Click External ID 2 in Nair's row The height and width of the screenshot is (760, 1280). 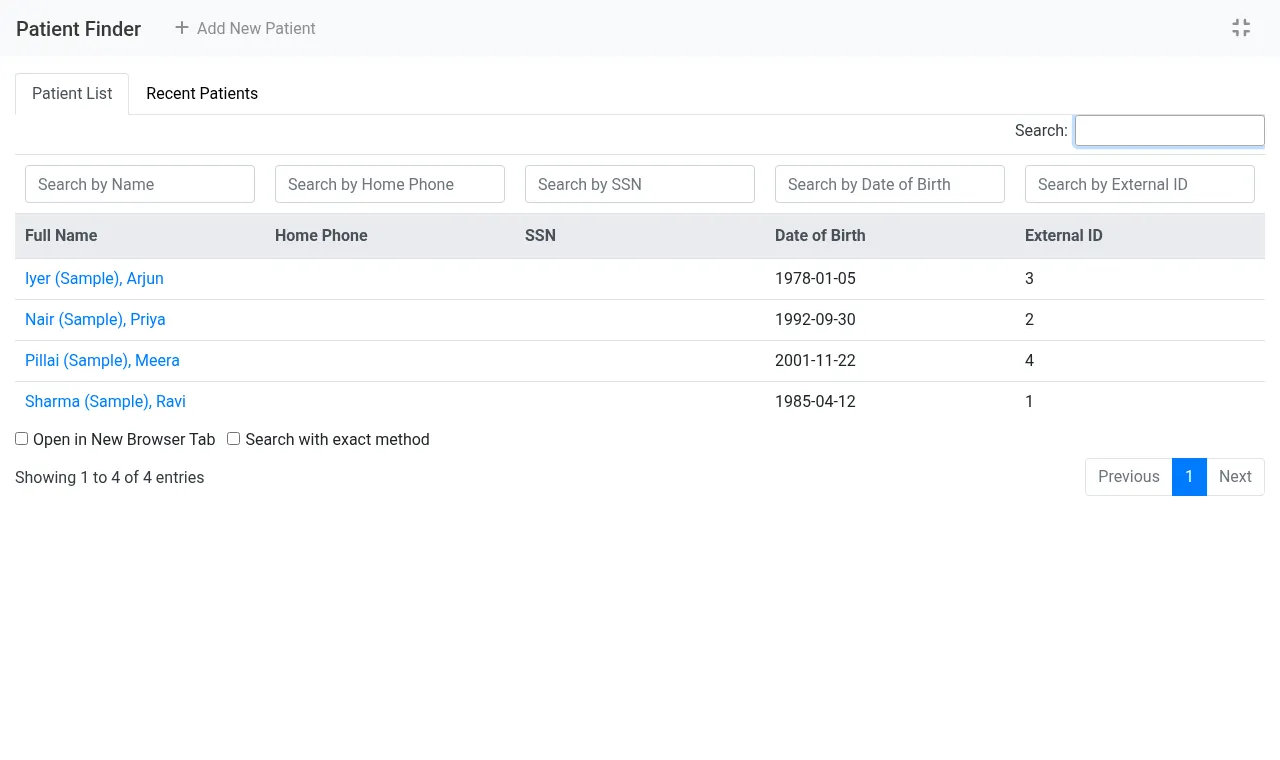pyautogui.click(x=1029, y=320)
